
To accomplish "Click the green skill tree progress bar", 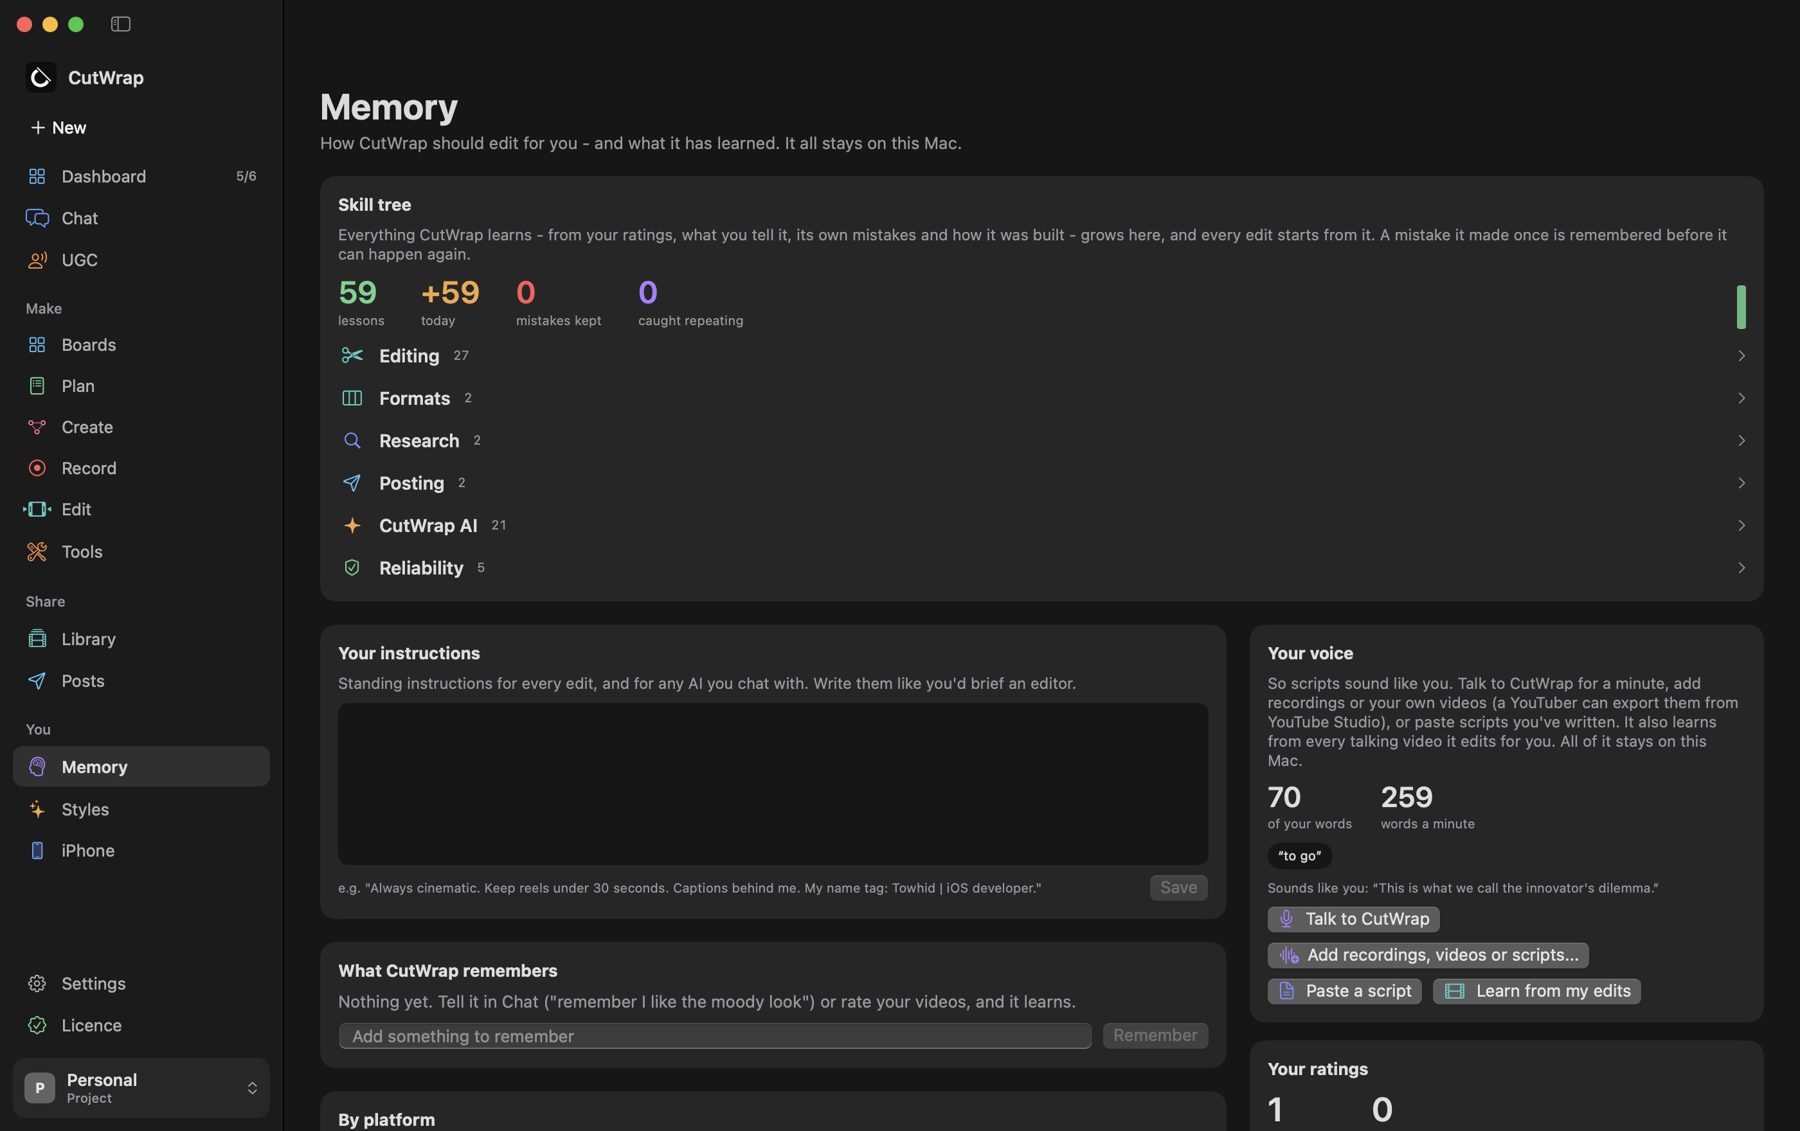I will pyautogui.click(x=1741, y=307).
